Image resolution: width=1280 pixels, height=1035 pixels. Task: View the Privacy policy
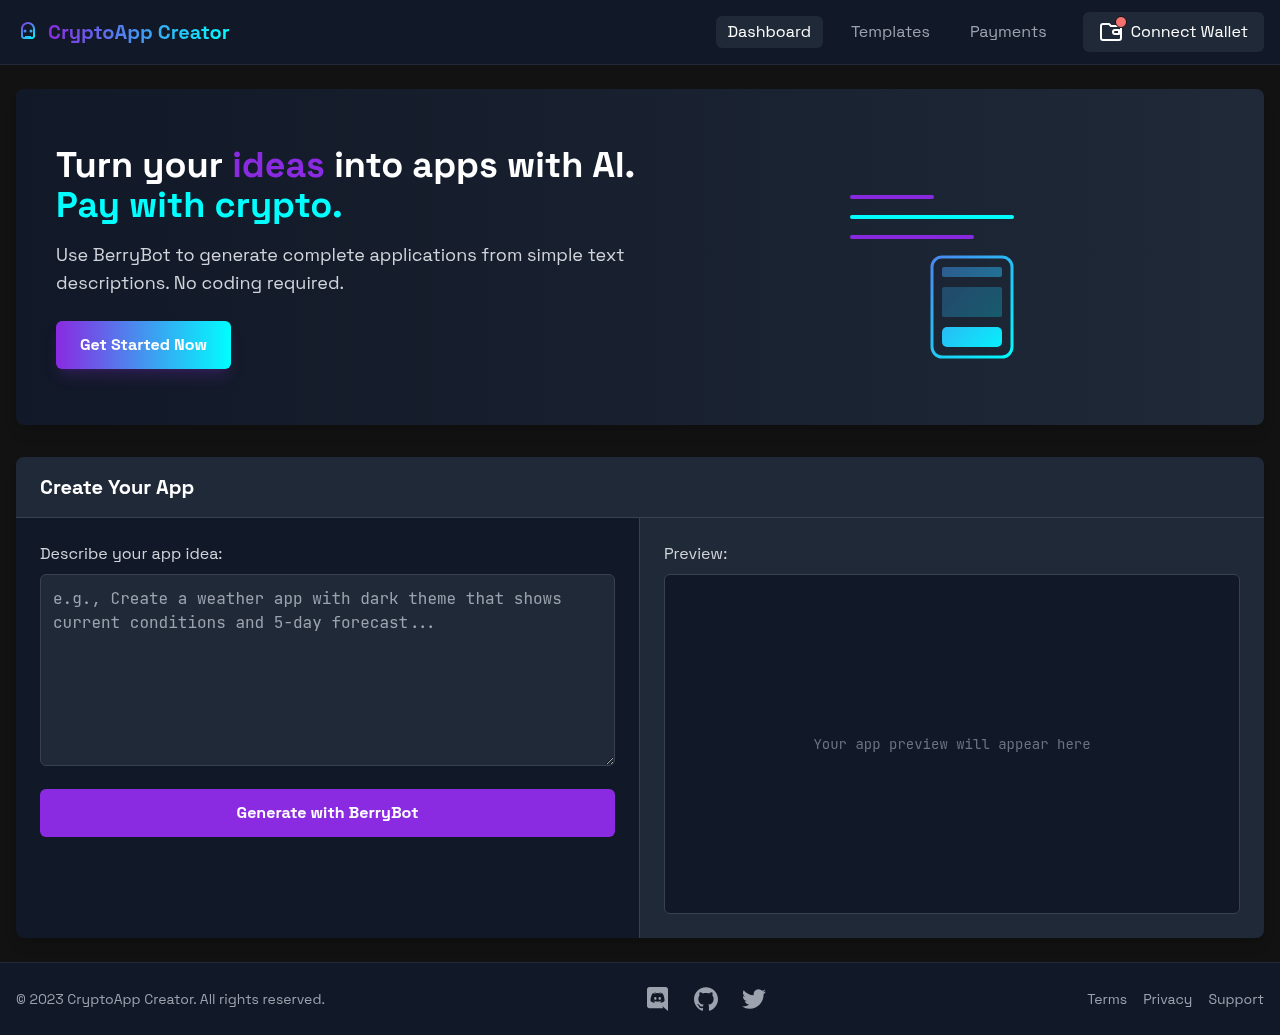click(1167, 998)
